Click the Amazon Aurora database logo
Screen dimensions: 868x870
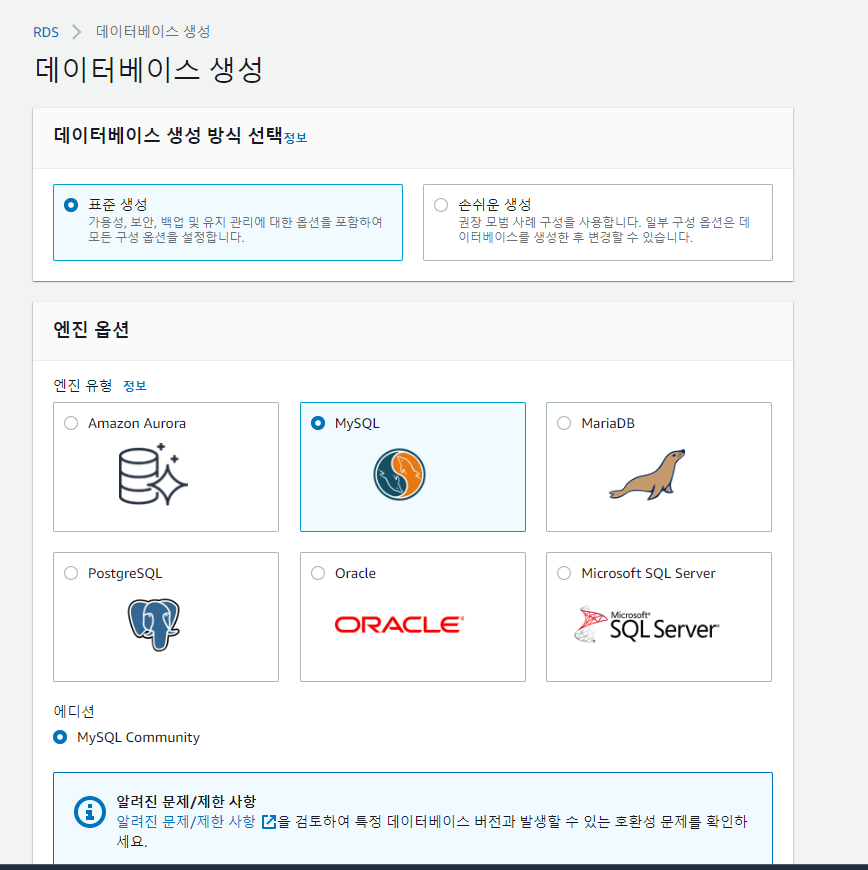pyautogui.click(x=153, y=474)
